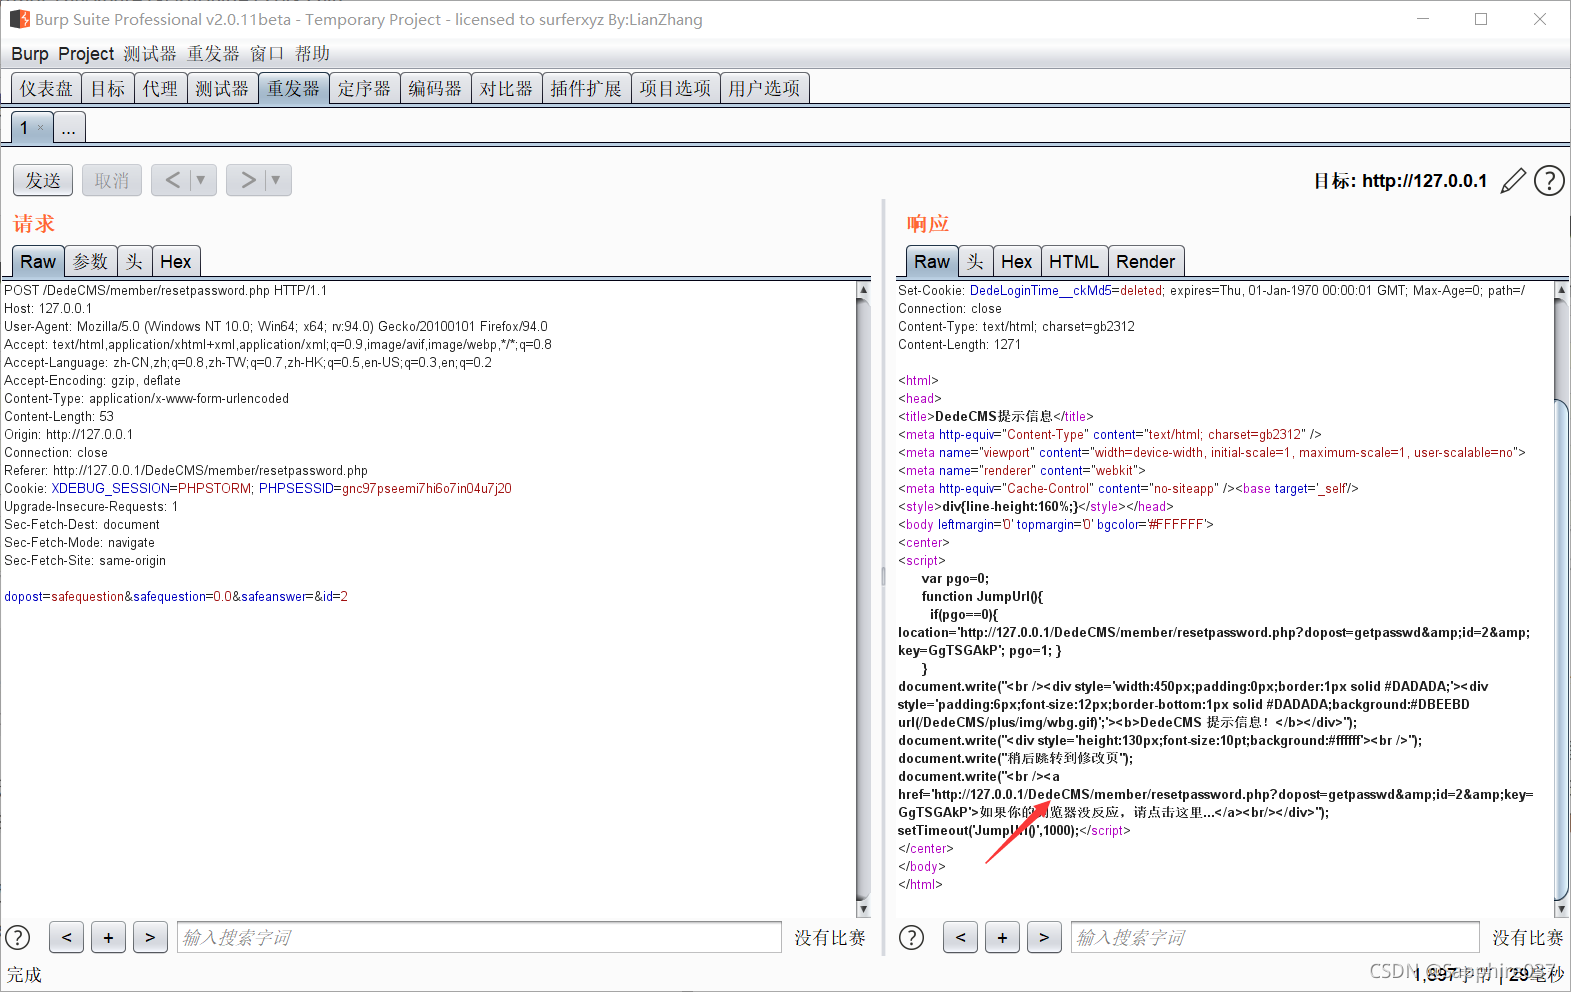Click the pencil edit target icon
This screenshot has height=992, width=1571.
(1513, 181)
